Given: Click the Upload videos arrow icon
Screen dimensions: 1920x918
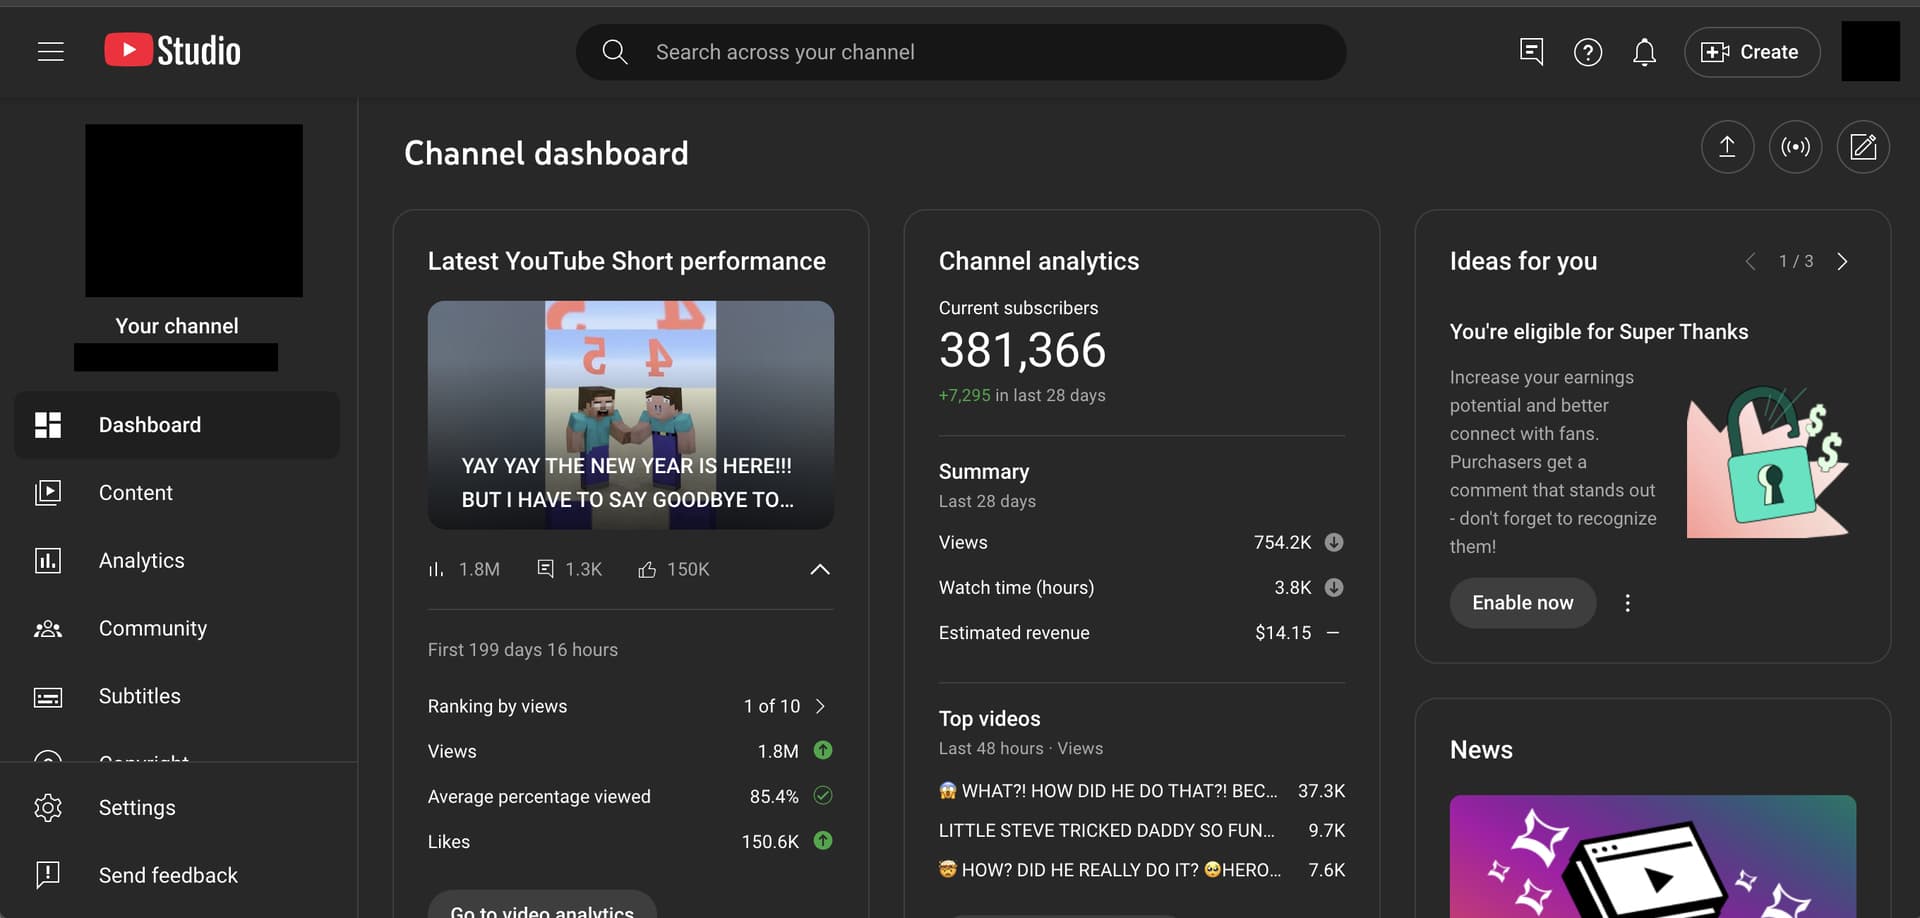Looking at the screenshot, I should click(x=1727, y=147).
